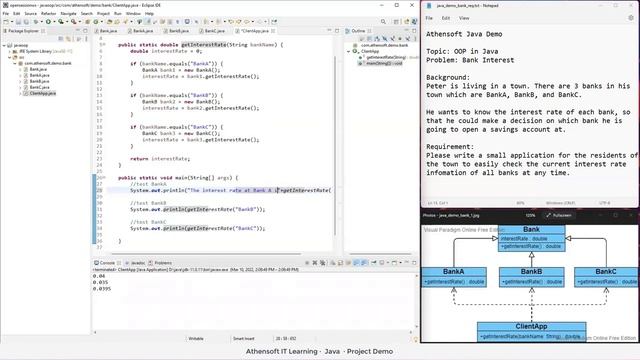Maximize the editor area
This screenshot has height=360, width=640.
coord(337,31)
